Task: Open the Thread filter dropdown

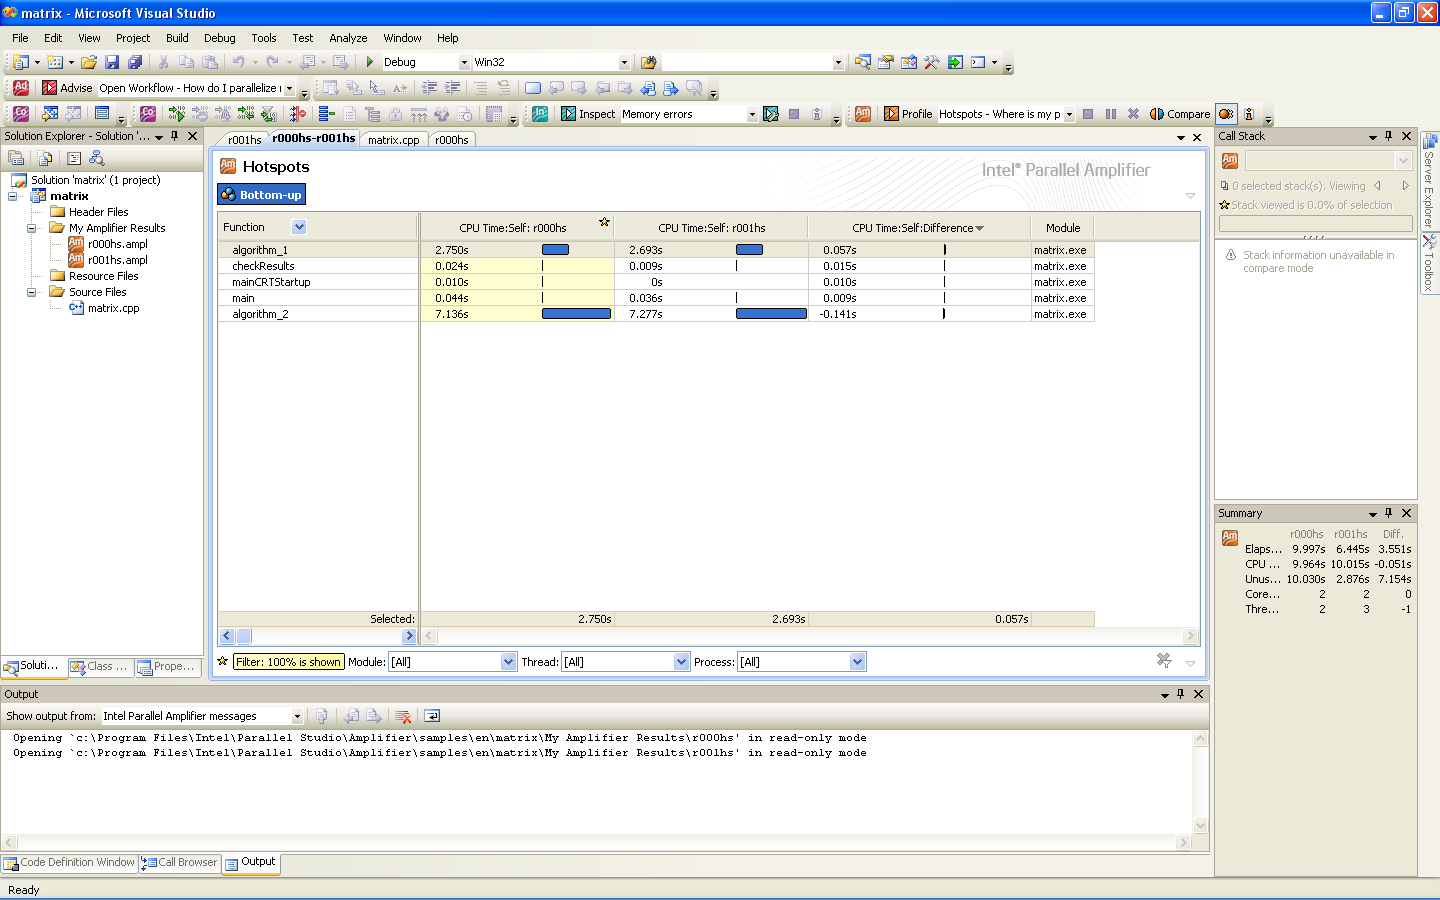Action: coord(681,662)
